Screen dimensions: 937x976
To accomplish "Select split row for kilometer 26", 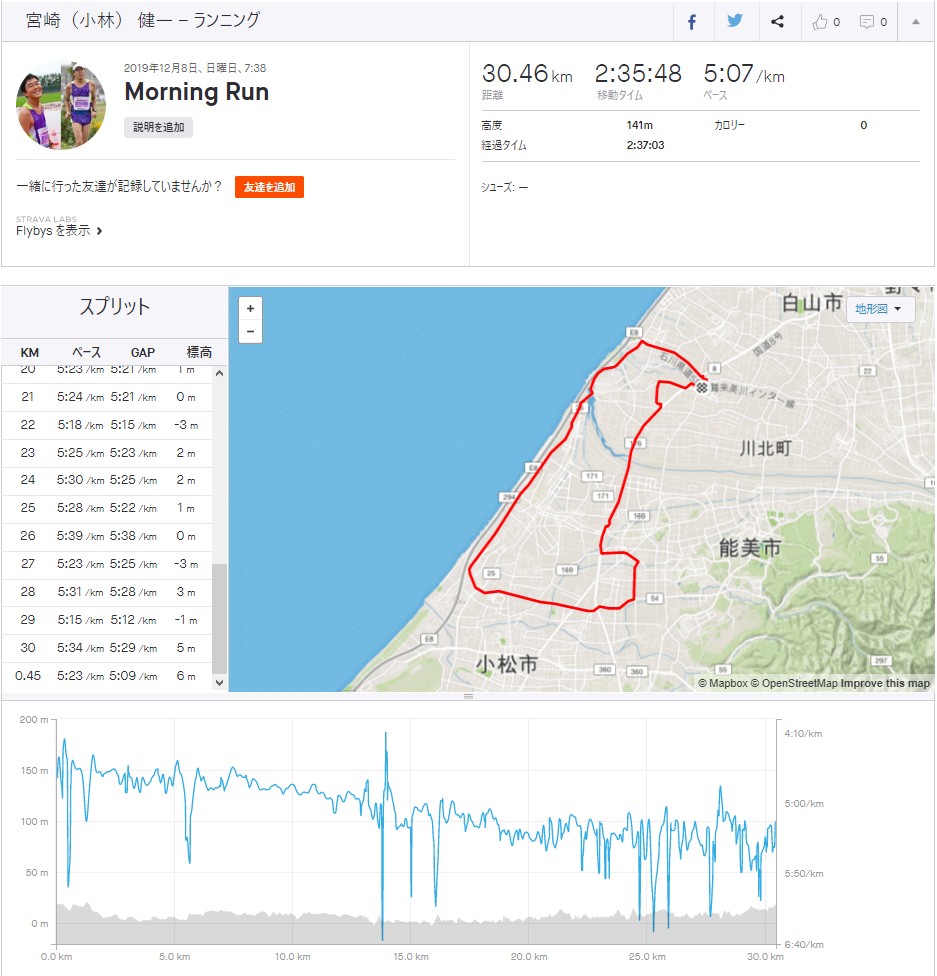I will (107, 535).
